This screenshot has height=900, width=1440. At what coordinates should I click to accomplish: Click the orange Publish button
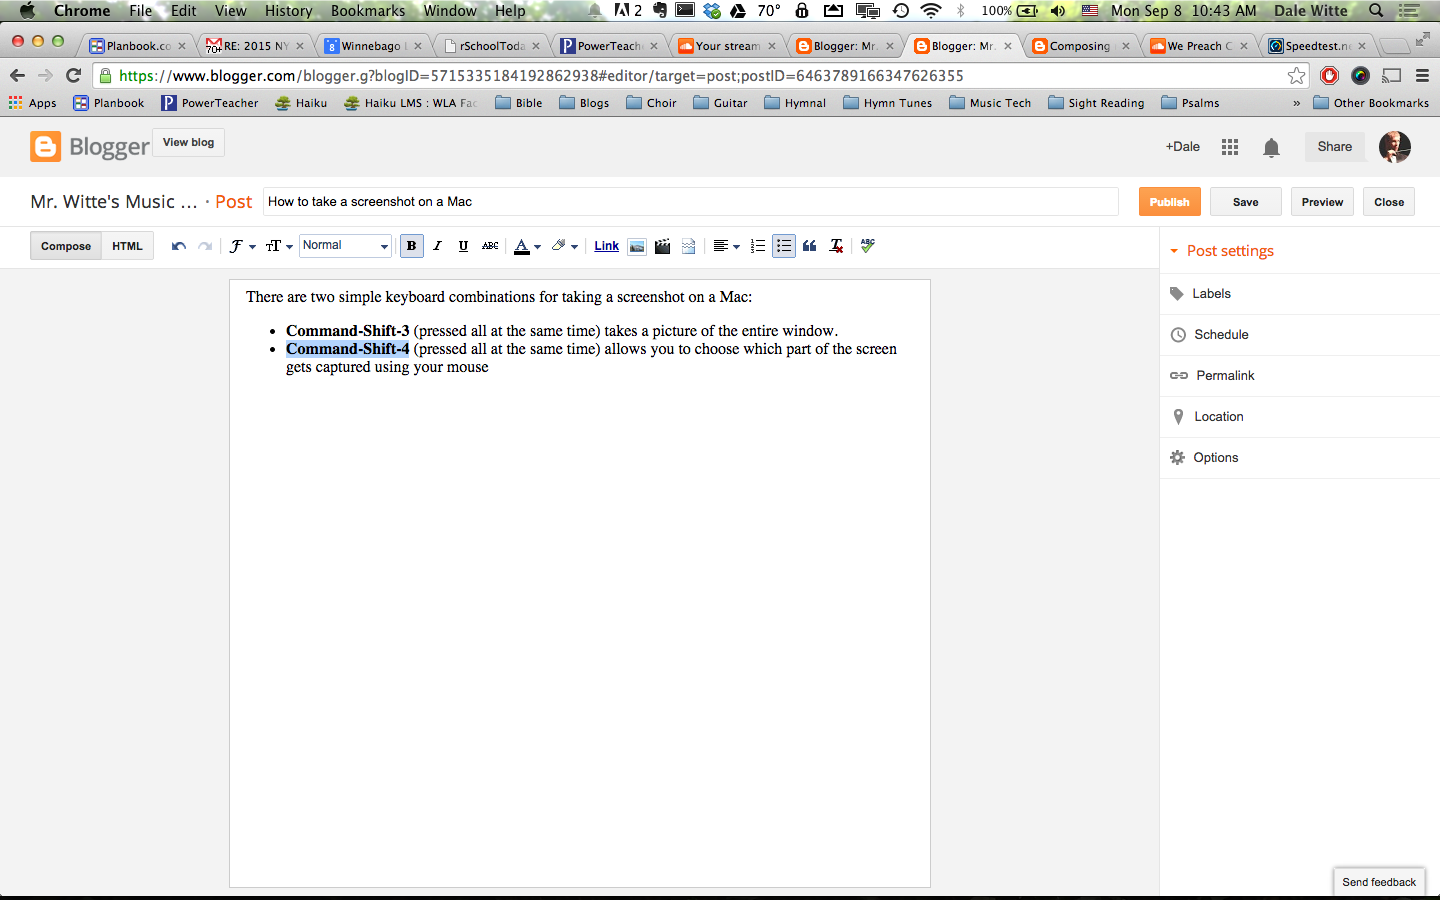[1169, 202]
